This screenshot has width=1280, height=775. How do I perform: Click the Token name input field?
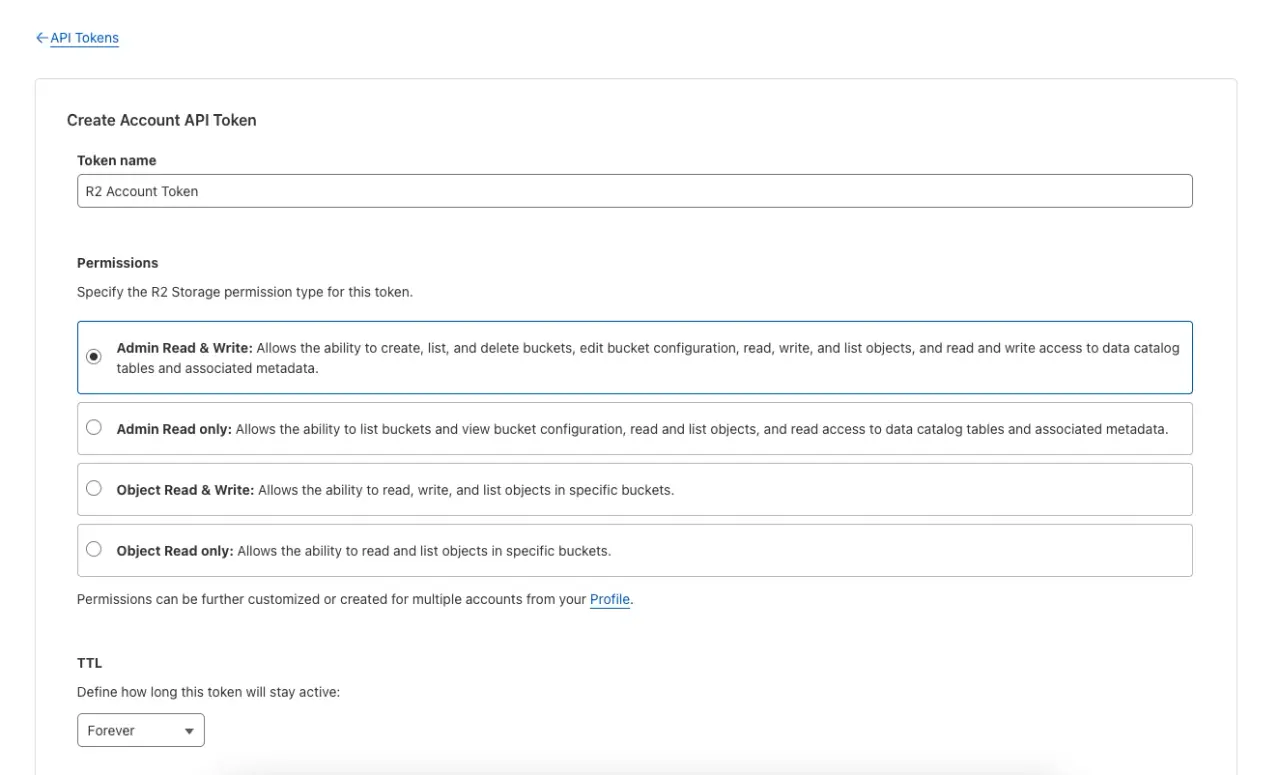(634, 191)
